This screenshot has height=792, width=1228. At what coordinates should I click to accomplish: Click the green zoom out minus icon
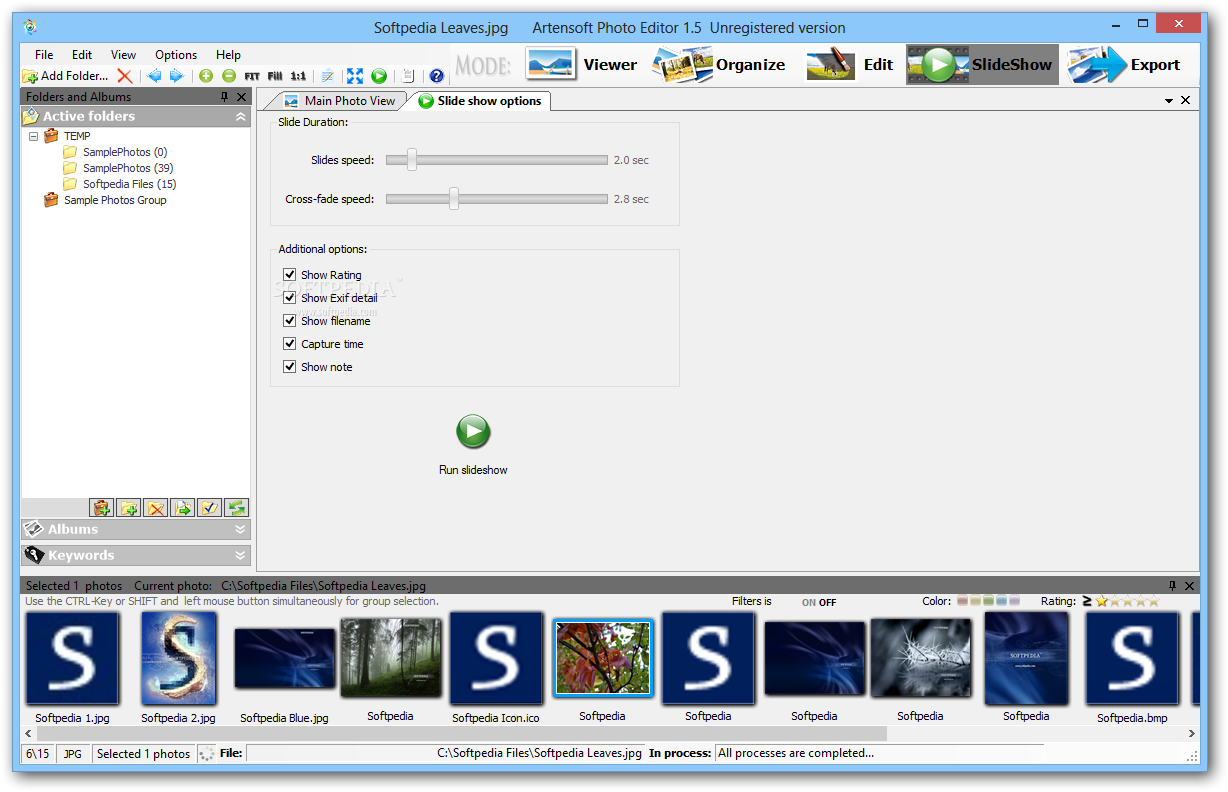(x=229, y=76)
